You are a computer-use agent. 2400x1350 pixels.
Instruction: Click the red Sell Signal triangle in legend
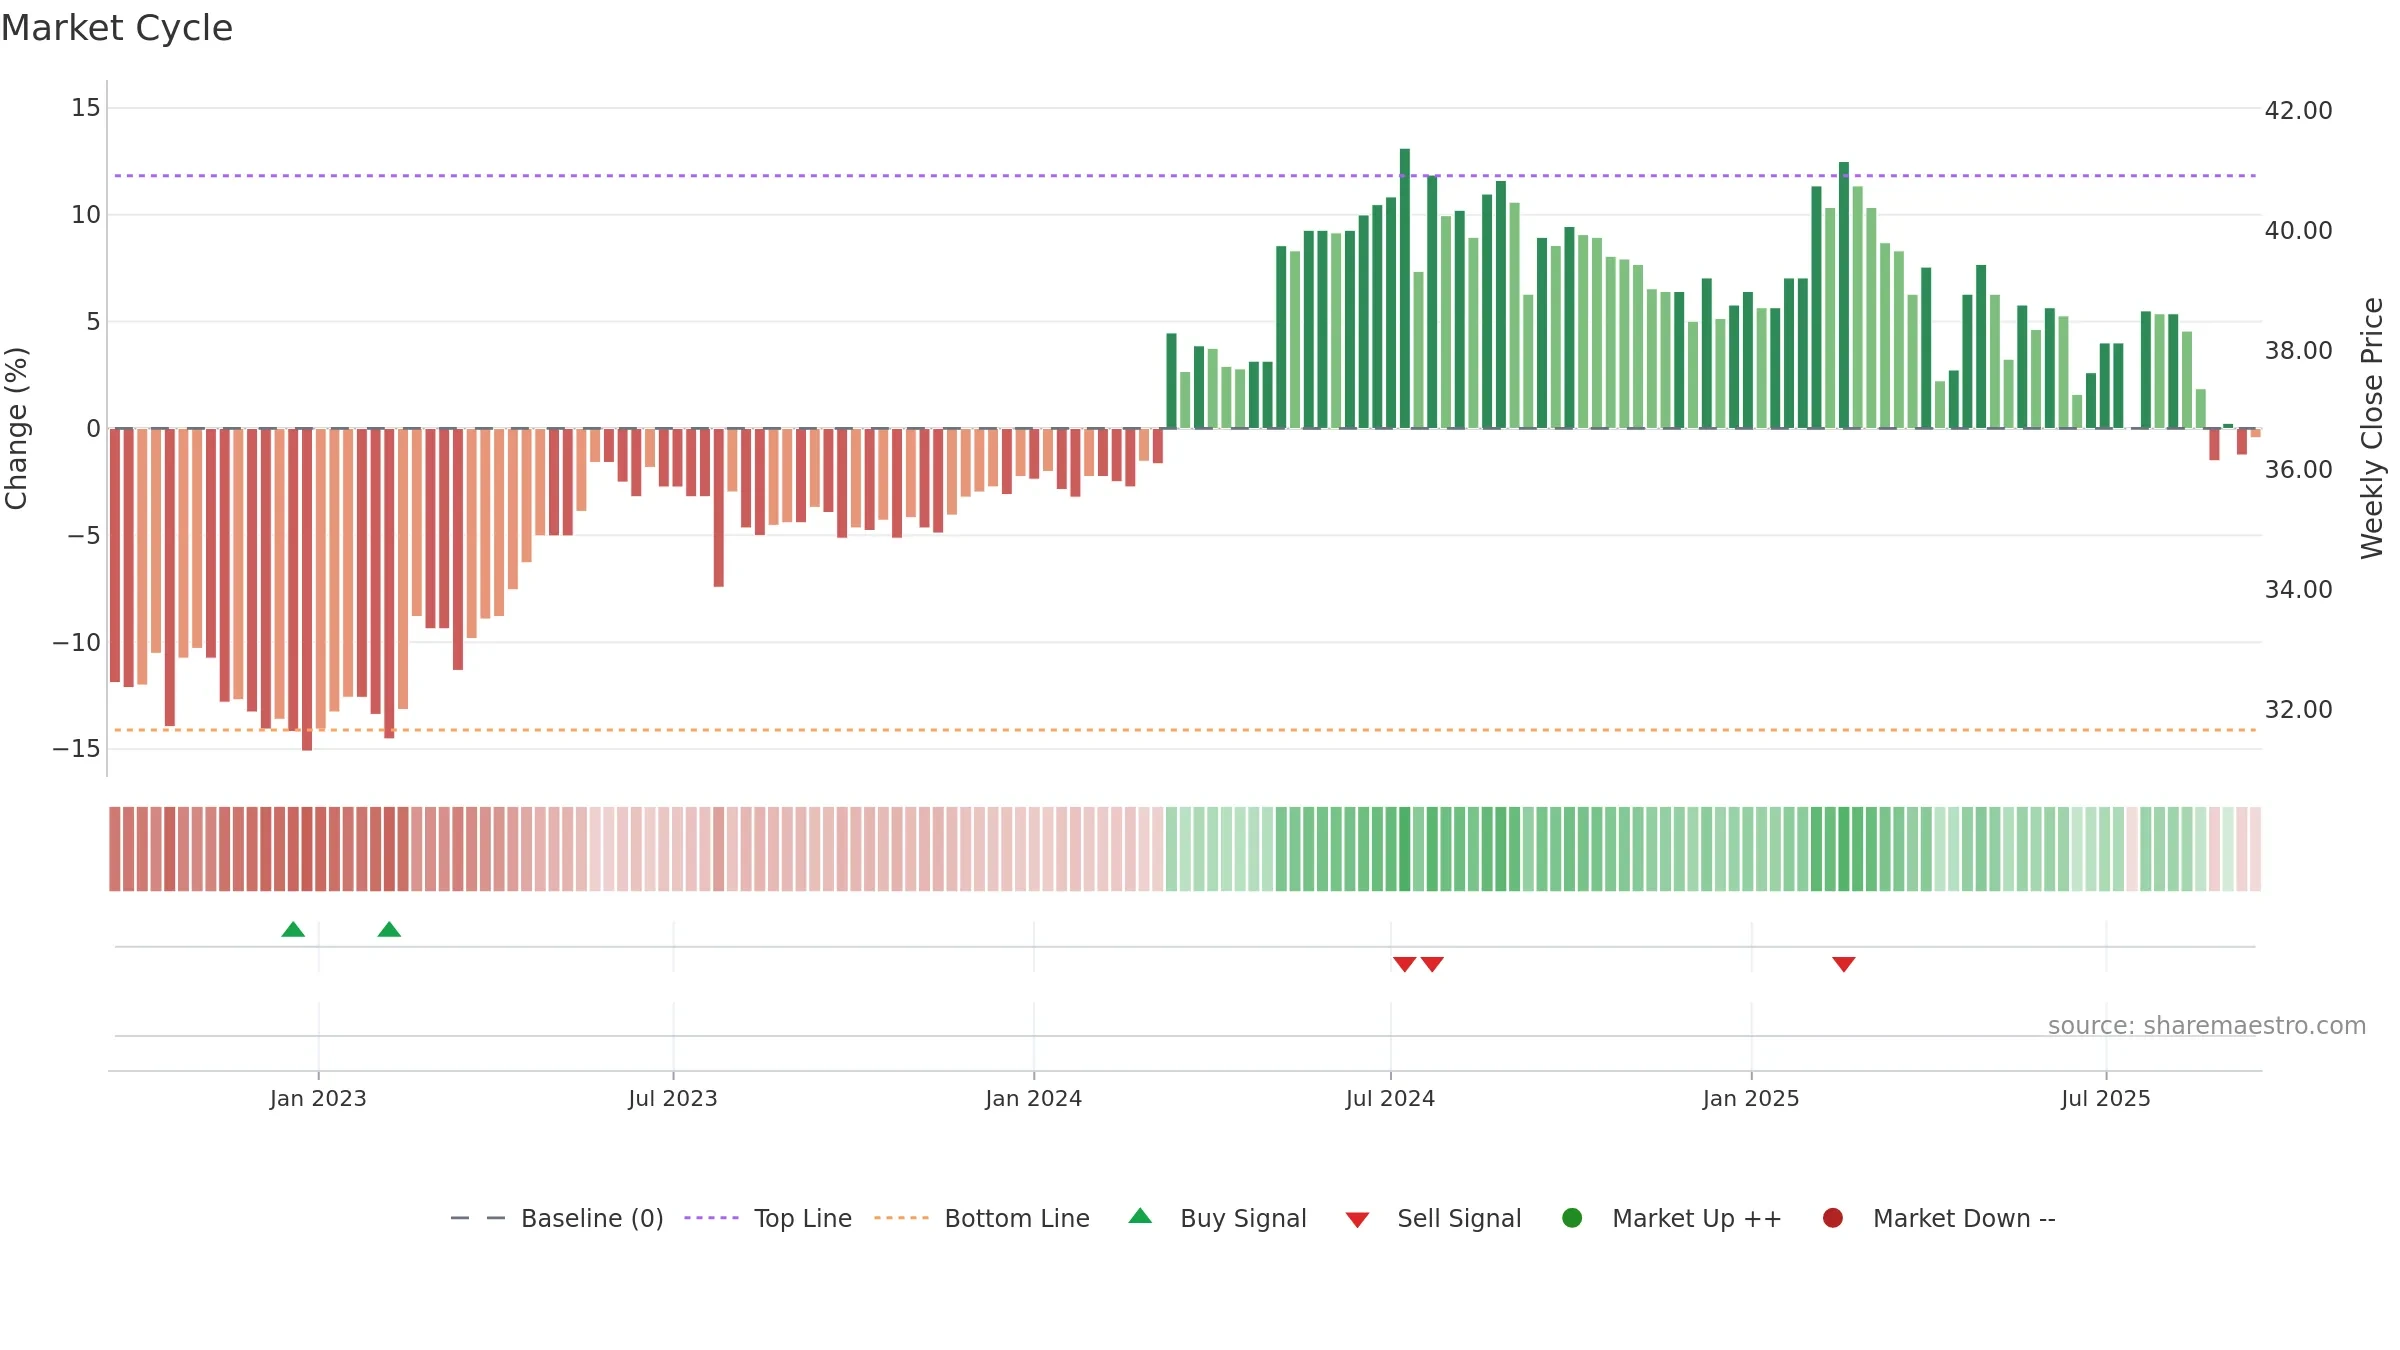click(x=1357, y=1220)
